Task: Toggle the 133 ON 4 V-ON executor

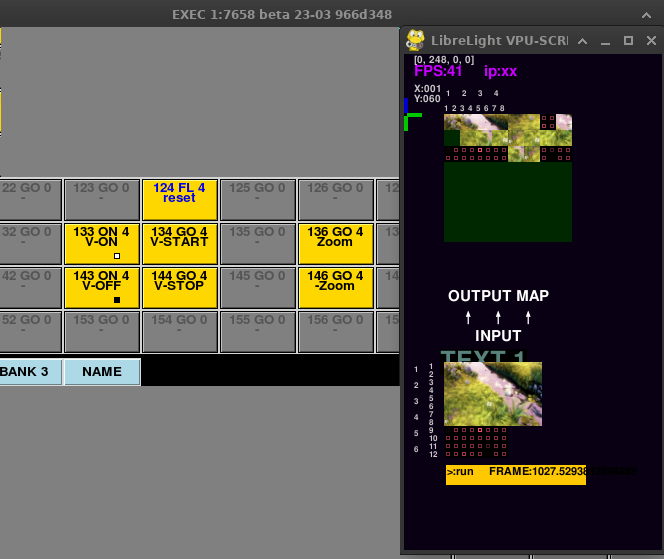Action: 102,243
